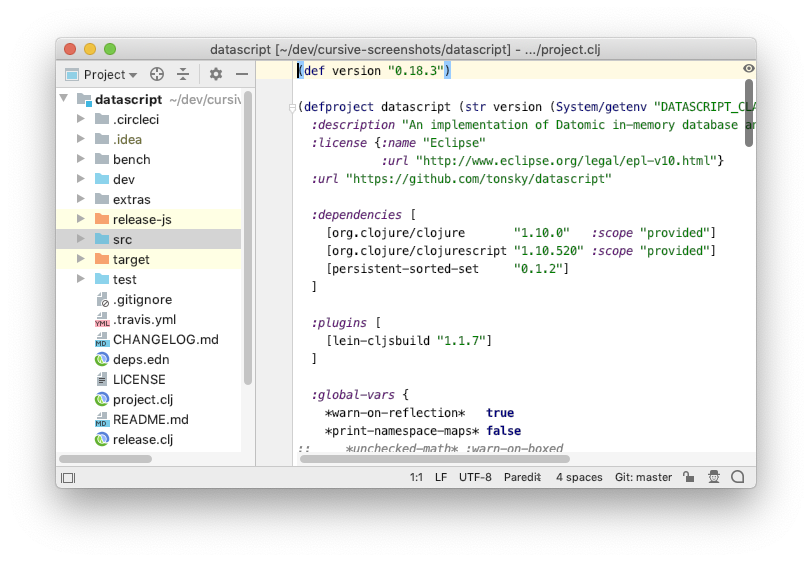Screen dimensions: 812x562
Task: Click the 1:1 line:column indicator
Action: [416, 477]
